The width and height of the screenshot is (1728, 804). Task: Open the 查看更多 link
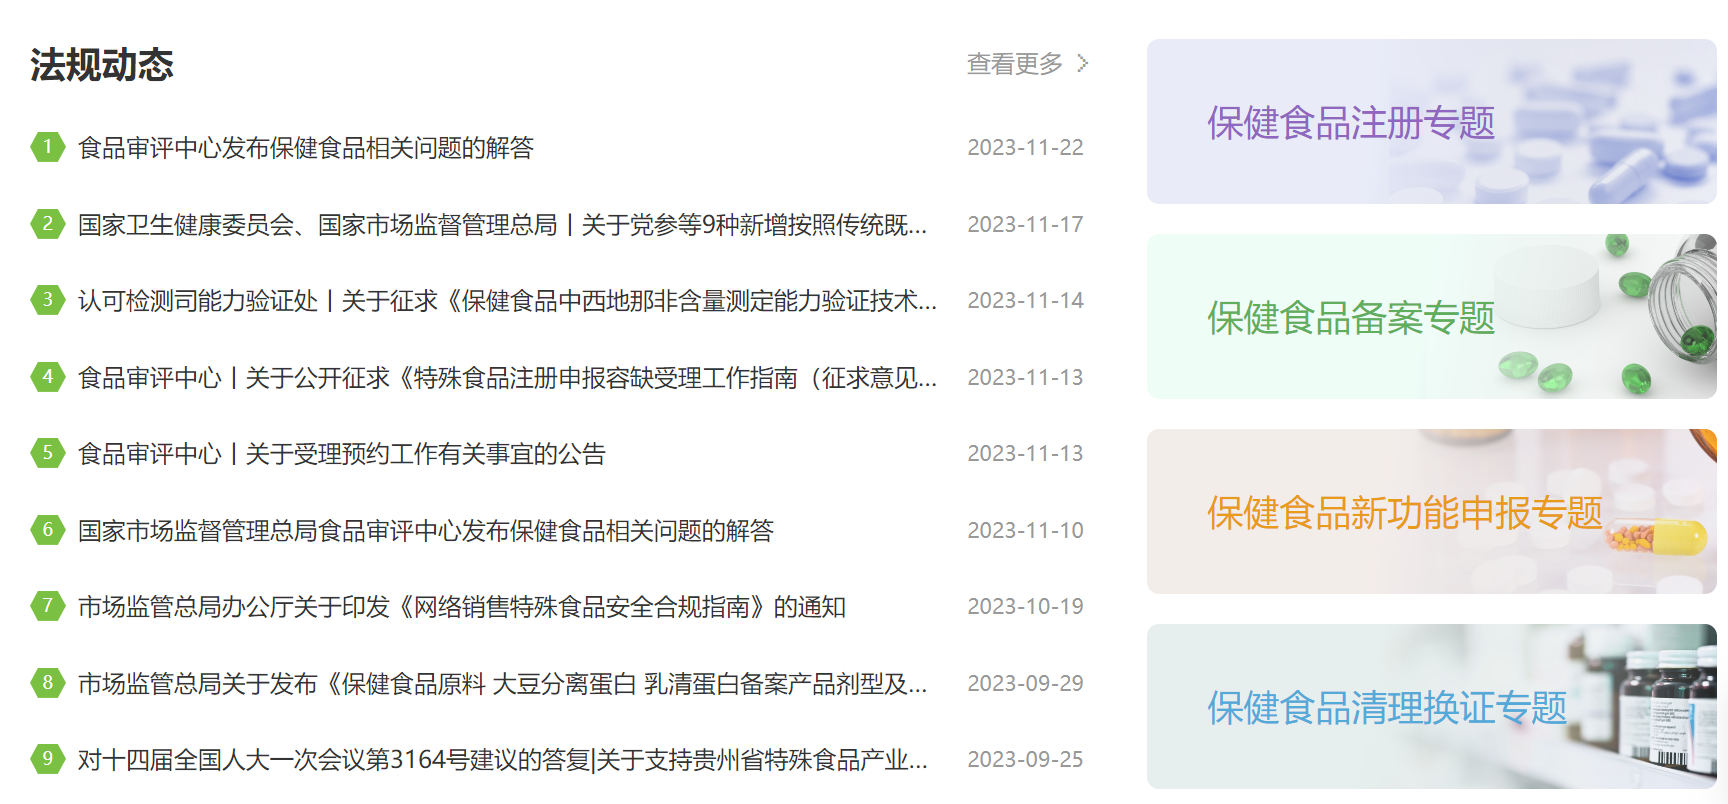click(x=1014, y=64)
